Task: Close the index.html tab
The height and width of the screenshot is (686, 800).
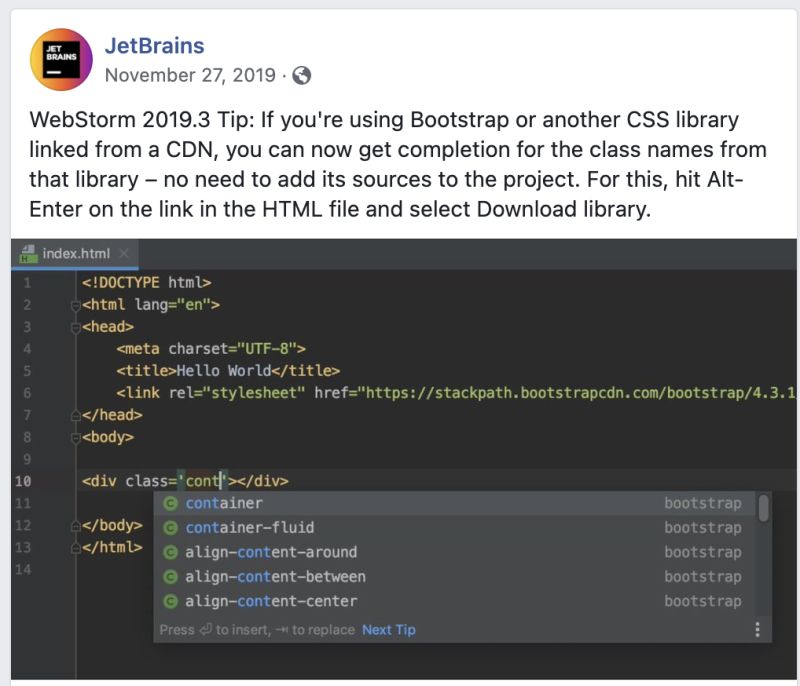Action: click(124, 254)
